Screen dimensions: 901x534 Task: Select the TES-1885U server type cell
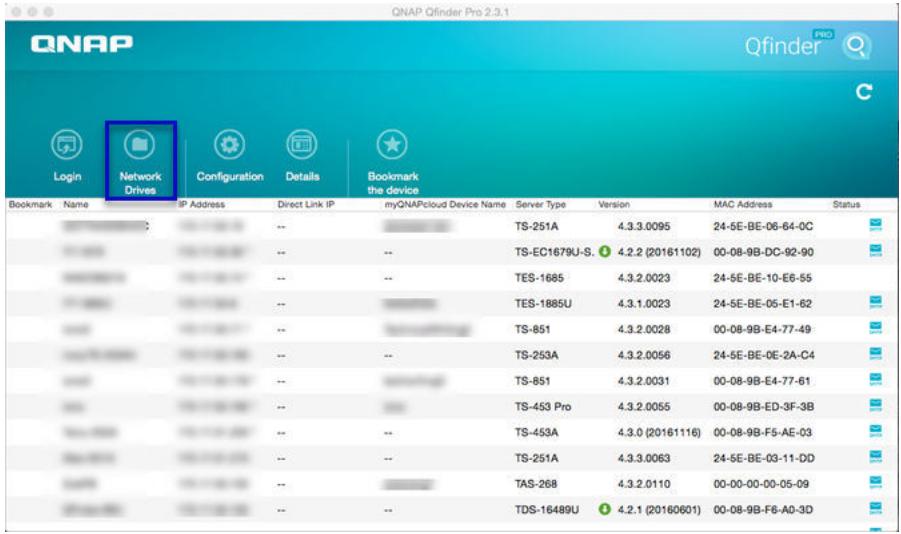point(543,304)
